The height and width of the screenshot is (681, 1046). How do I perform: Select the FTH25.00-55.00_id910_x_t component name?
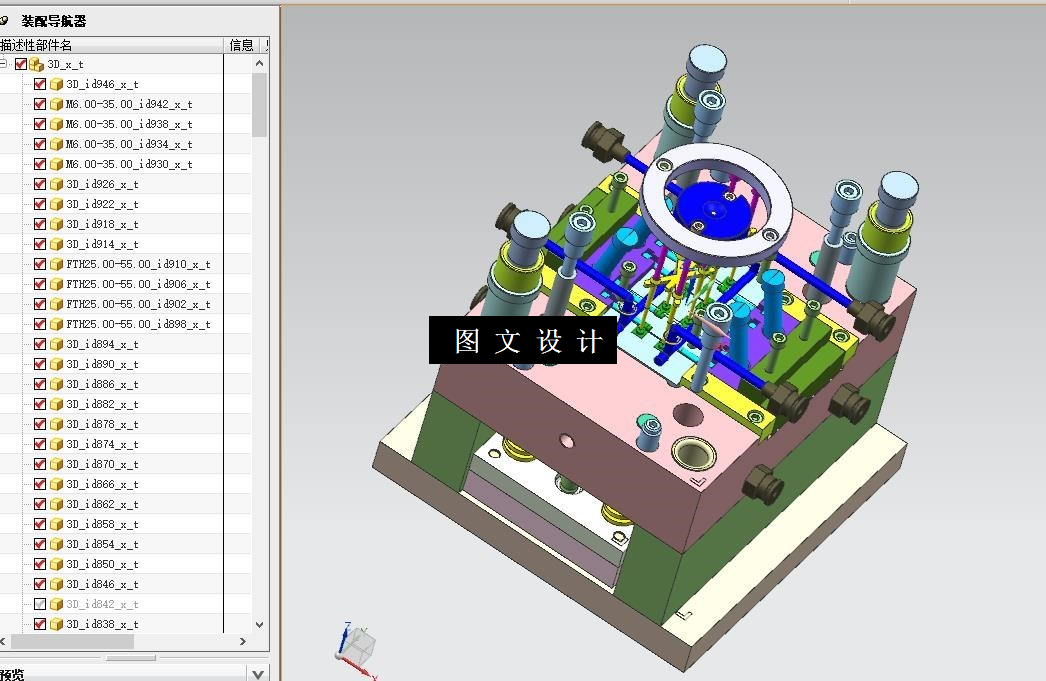tap(138, 264)
